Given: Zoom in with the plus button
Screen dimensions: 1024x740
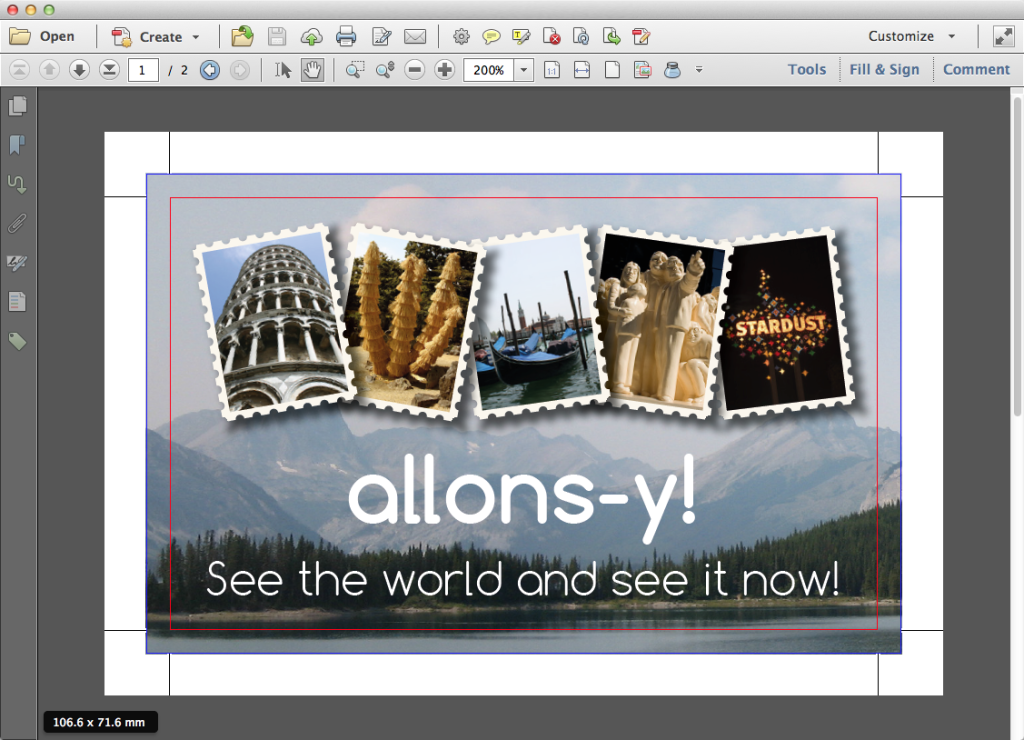Looking at the screenshot, I should [x=445, y=70].
